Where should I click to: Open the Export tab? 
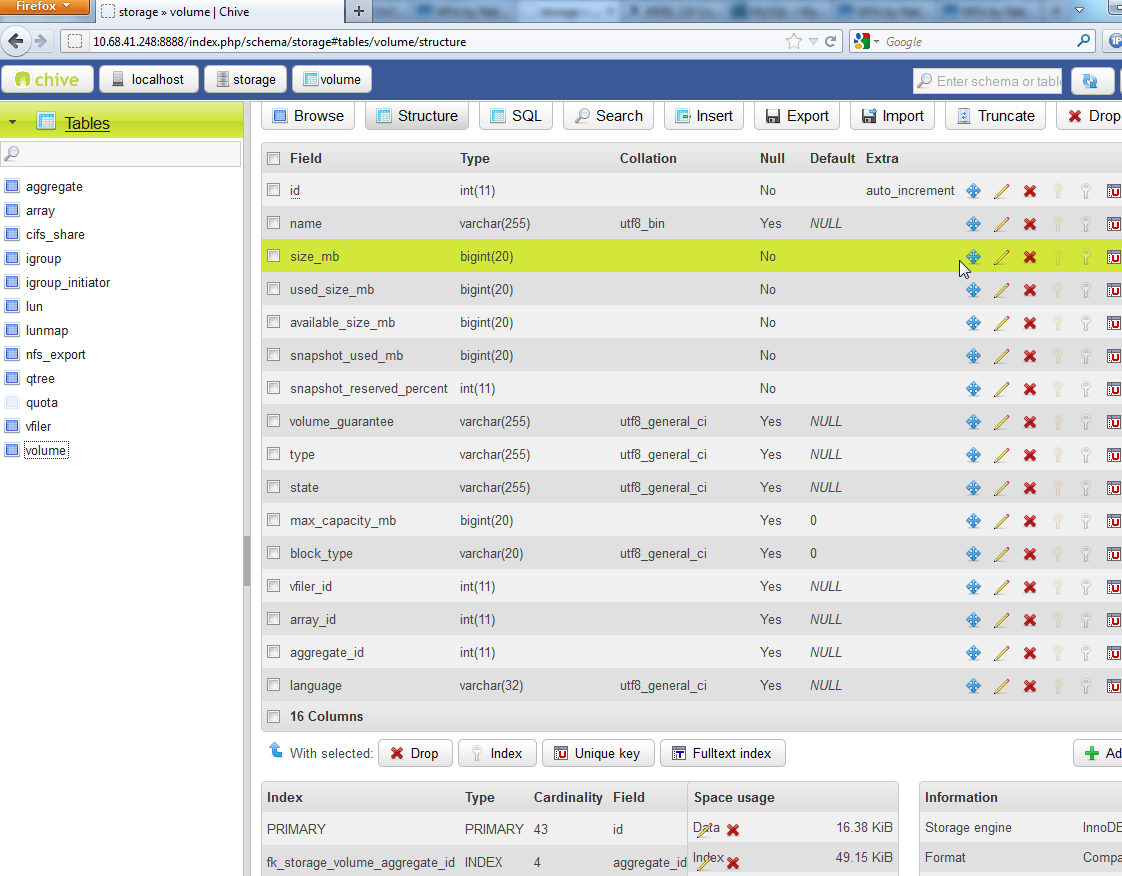797,116
